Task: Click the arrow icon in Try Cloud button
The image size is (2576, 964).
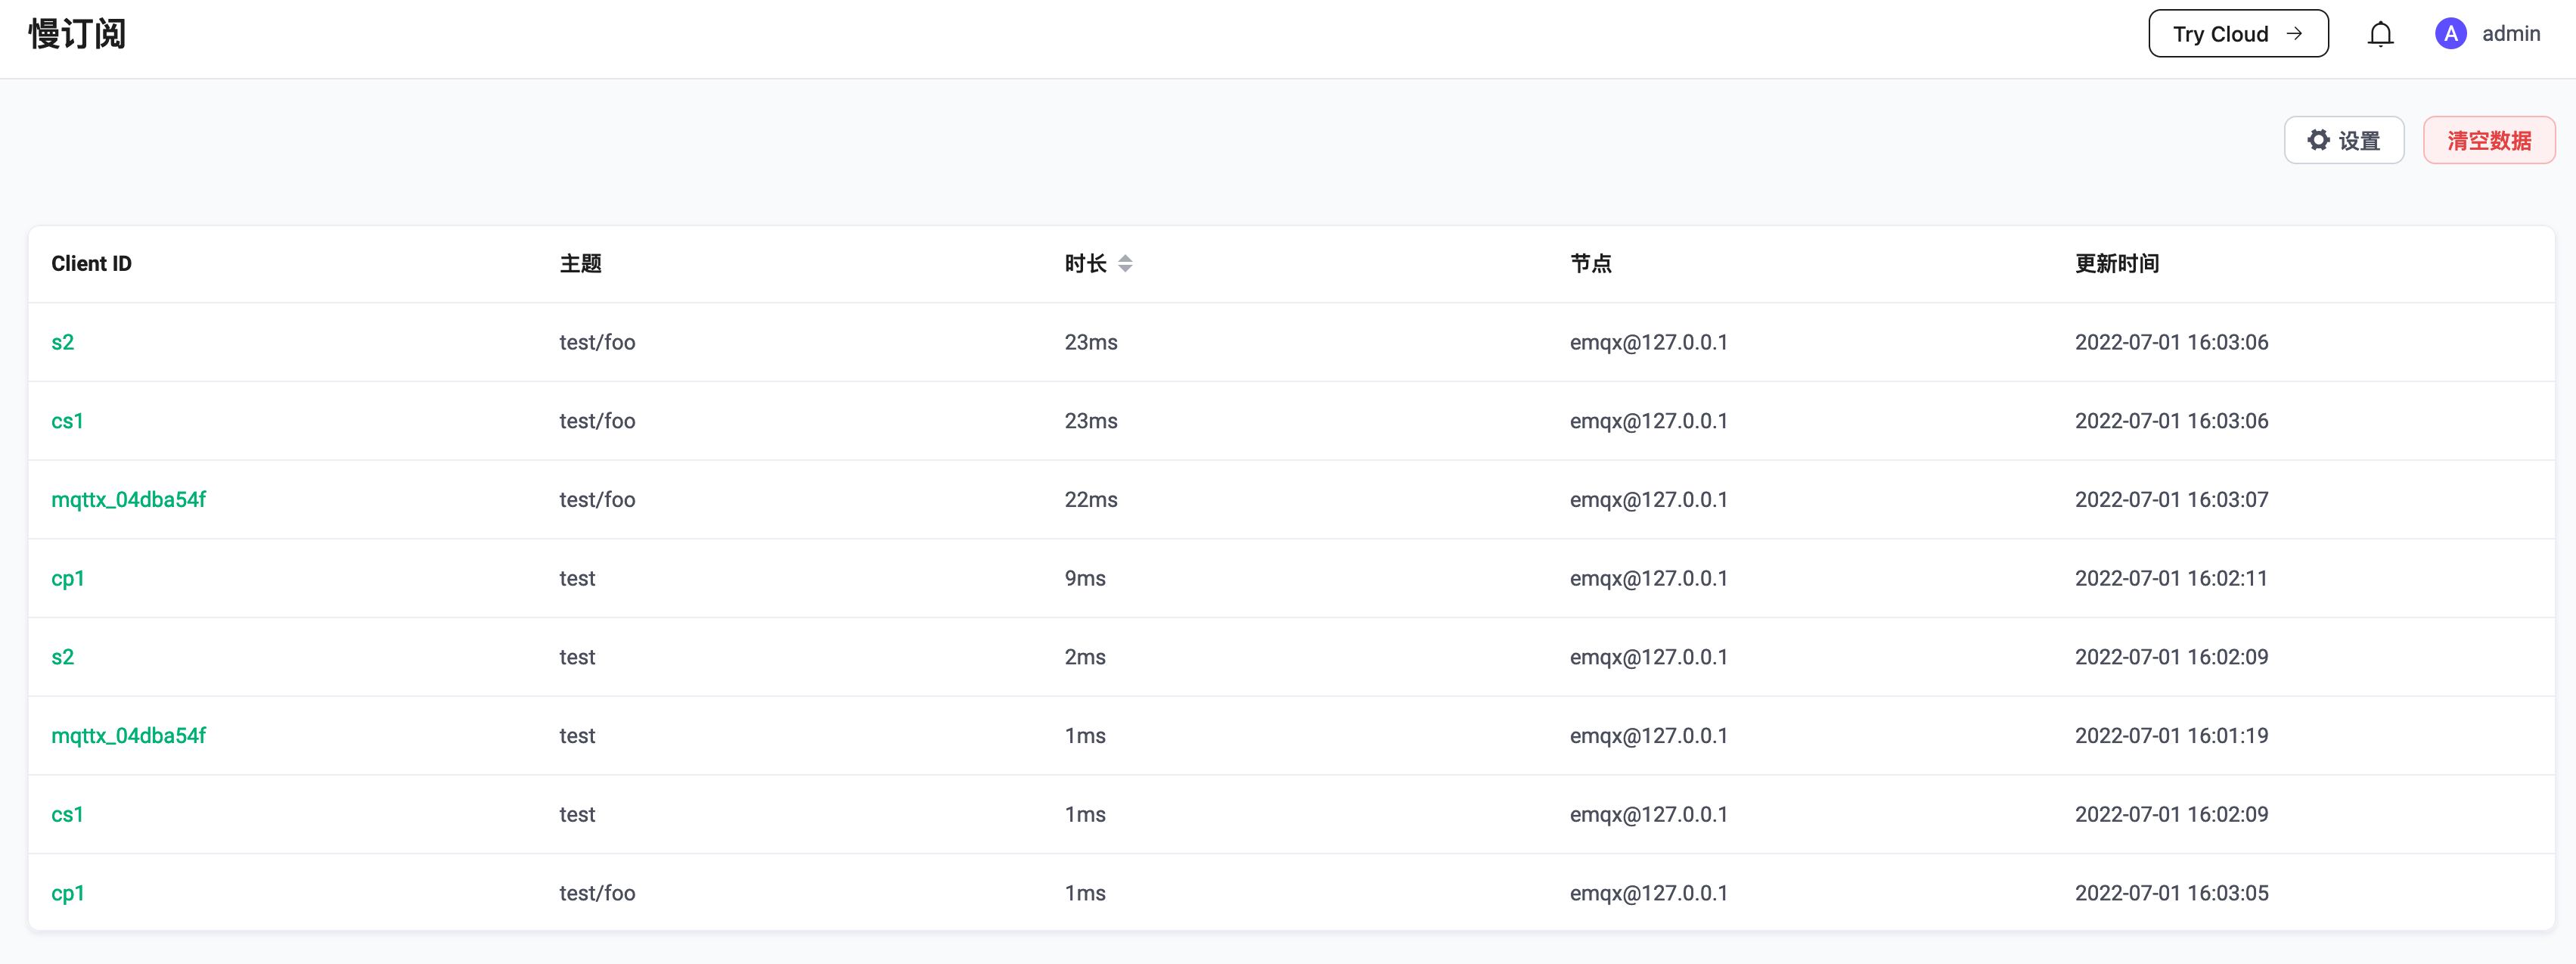Action: click(2295, 33)
